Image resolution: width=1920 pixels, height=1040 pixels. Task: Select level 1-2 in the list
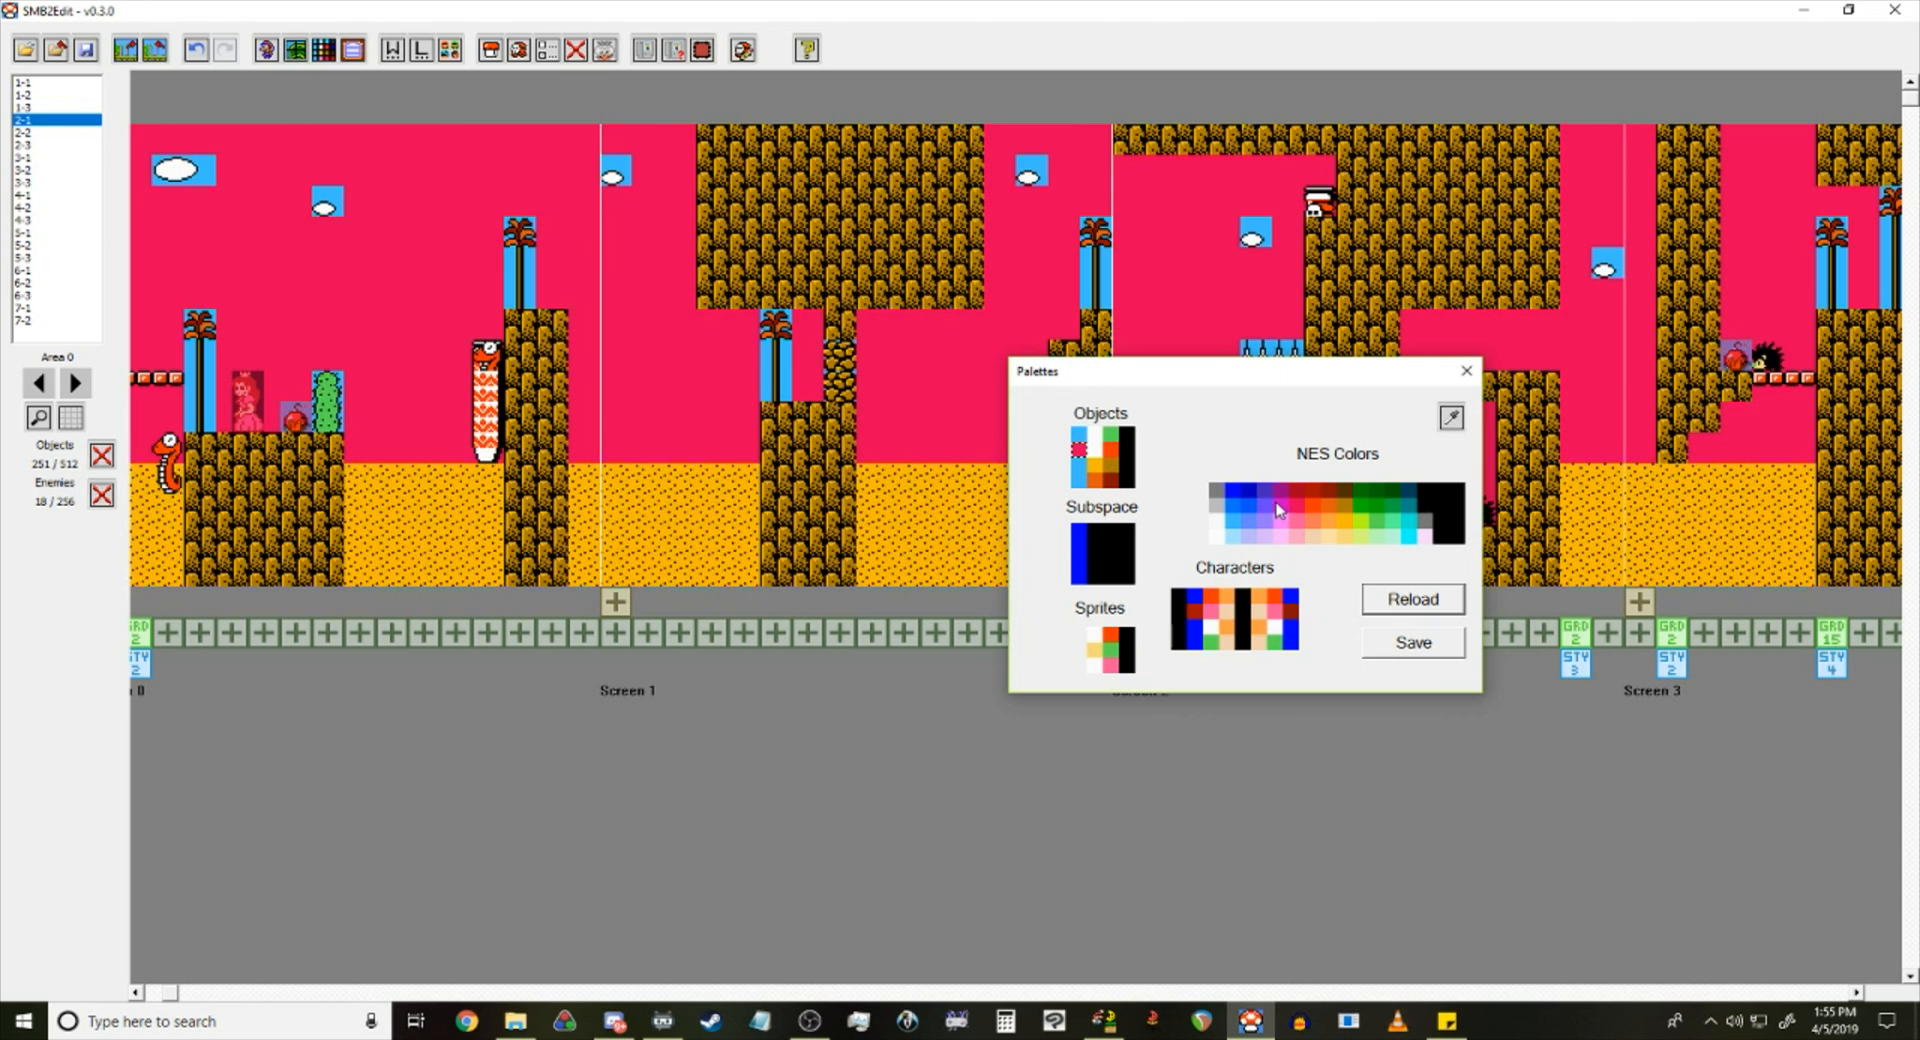coord(57,95)
